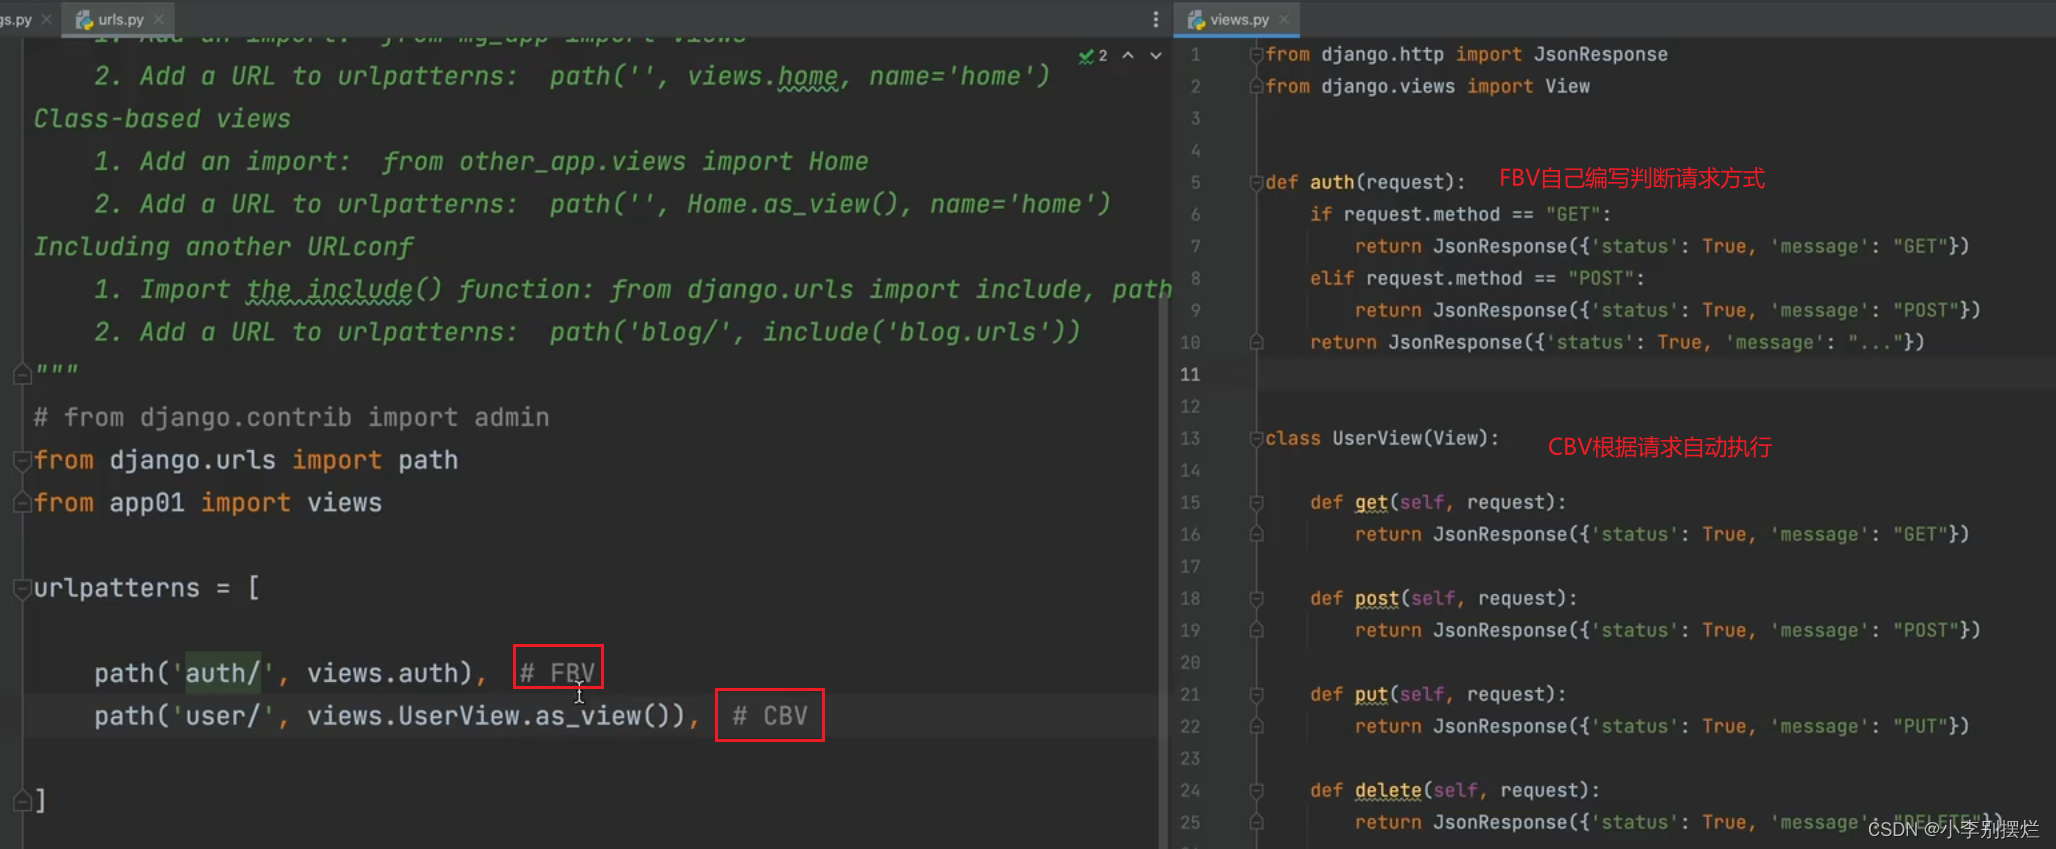Collapse the delete method of UserView
The height and width of the screenshot is (849, 2056).
click(1257, 791)
